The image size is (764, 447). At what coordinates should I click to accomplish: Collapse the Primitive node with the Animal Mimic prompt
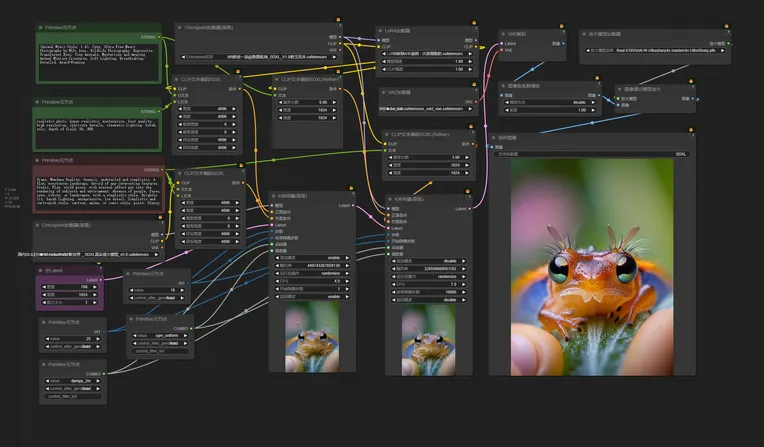click(41, 28)
